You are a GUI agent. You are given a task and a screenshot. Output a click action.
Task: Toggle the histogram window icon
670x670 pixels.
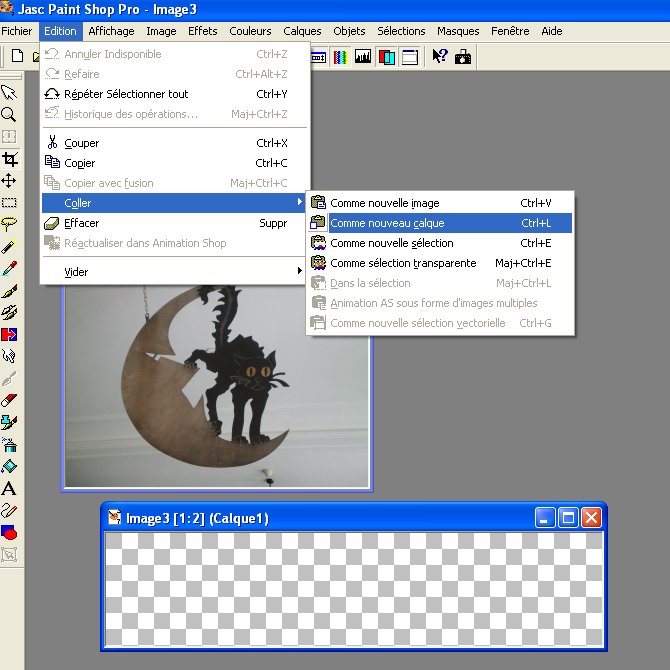[x=363, y=57]
